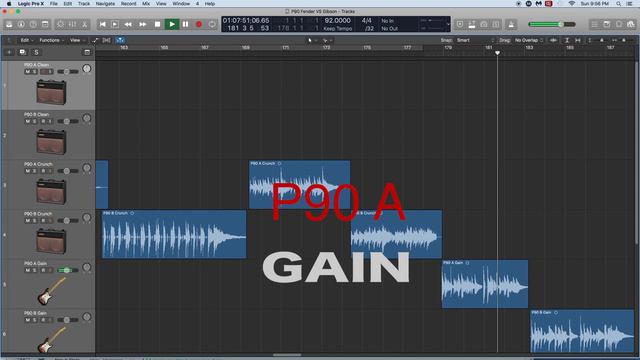Image resolution: width=640 pixels, height=360 pixels.
Task: Open the File menu
Action: [x=53, y=4]
